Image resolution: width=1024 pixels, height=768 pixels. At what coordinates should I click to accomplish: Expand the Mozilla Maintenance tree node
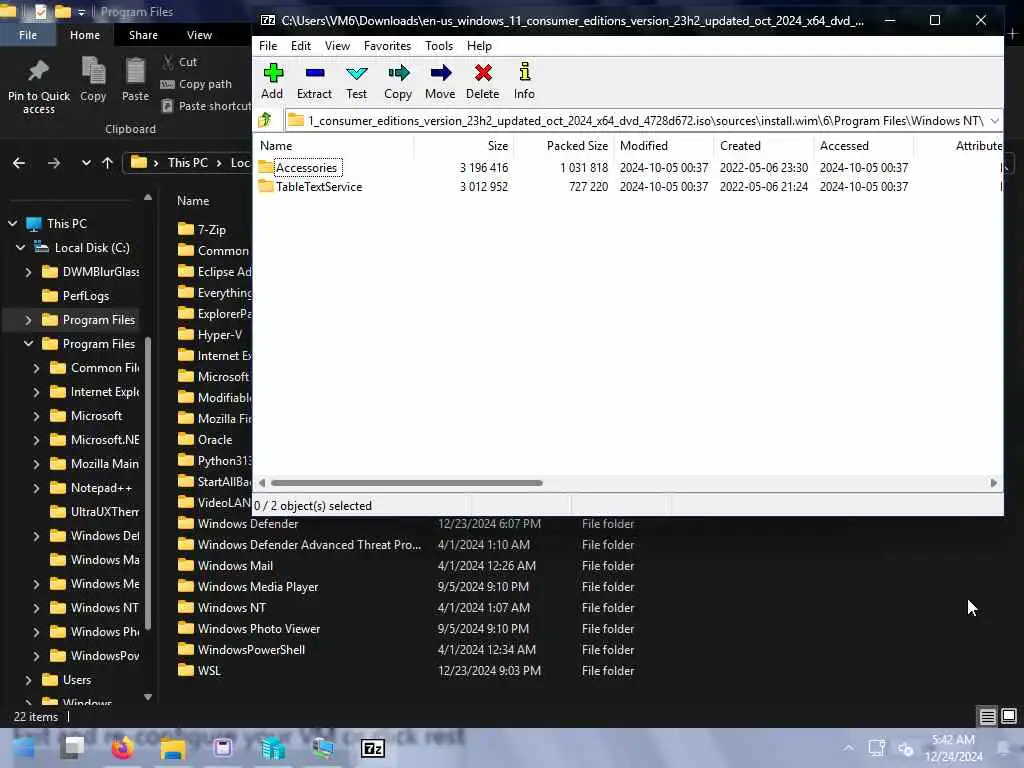point(37,464)
